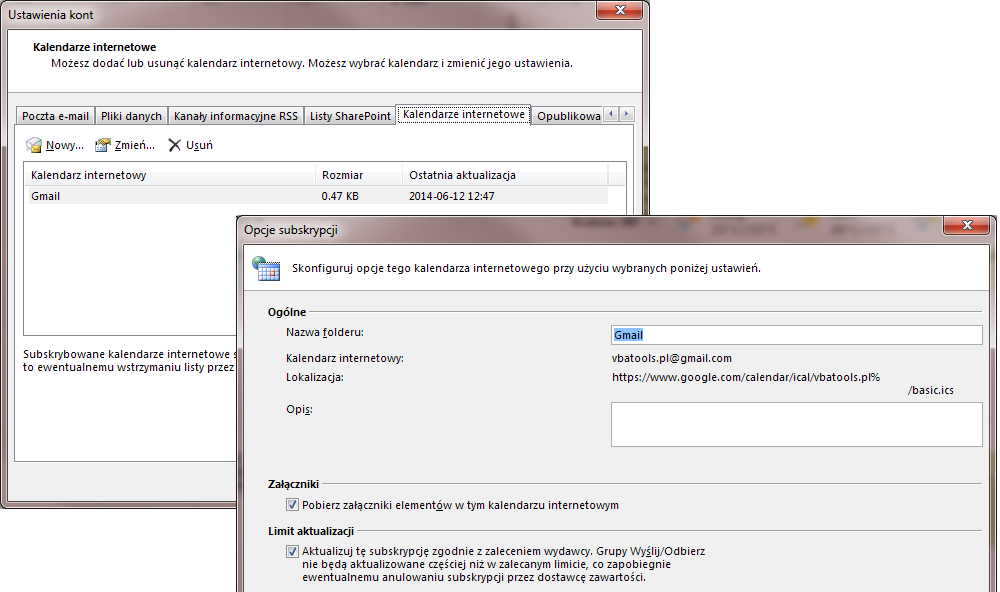1000x592 pixels.
Task: Click the Załączniki section heading
Action: click(293, 484)
